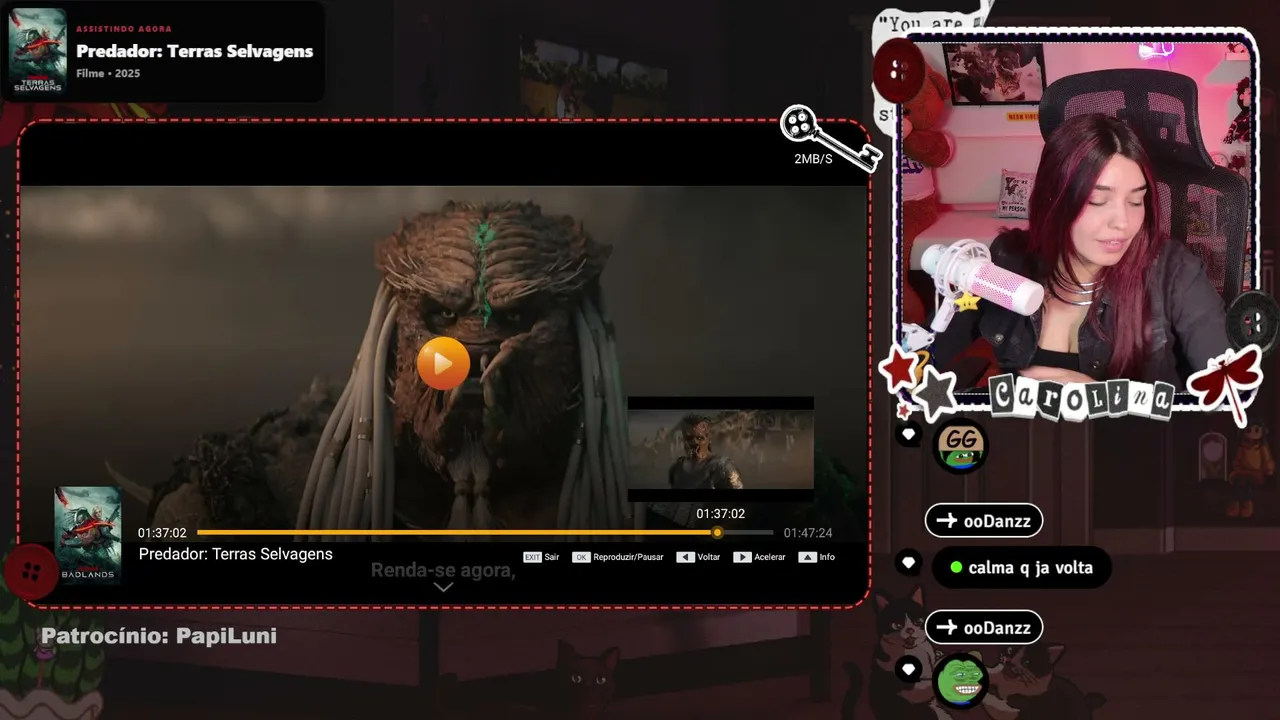Open the Badlands poster thumbnail in the player
The image size is (1280, 720).
pos(88,534)
